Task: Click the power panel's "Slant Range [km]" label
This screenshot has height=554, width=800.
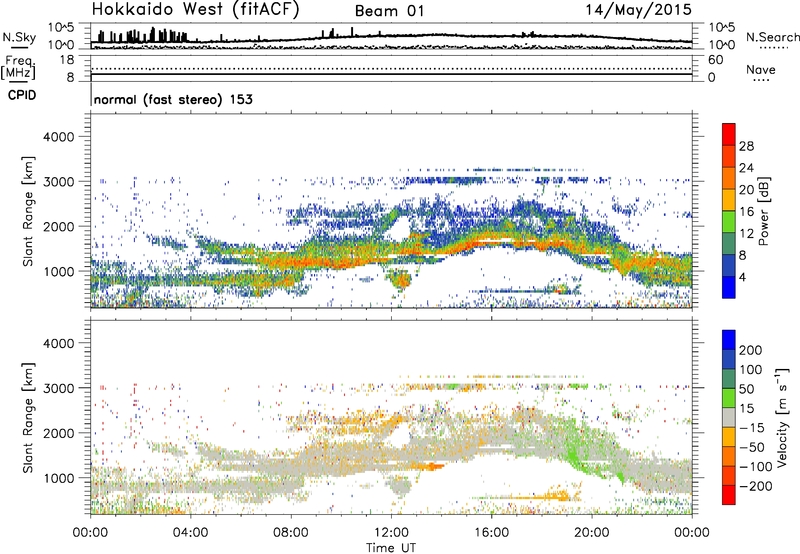Action: click(x=28, y=212)
